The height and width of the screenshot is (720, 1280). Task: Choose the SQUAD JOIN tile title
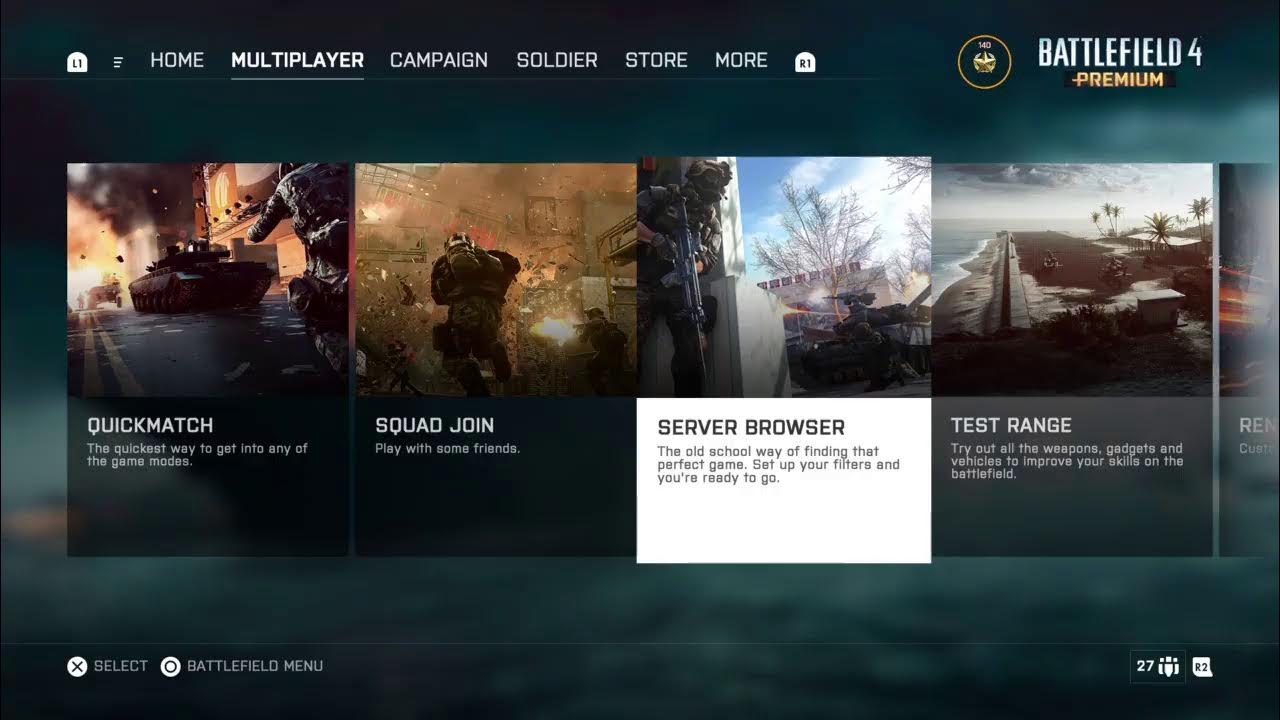coord(435,425)
